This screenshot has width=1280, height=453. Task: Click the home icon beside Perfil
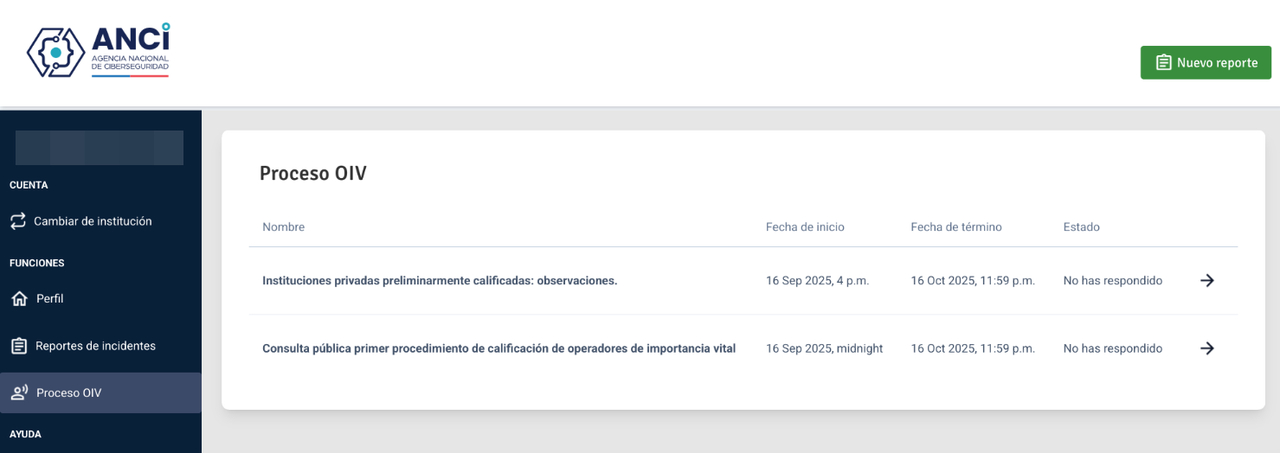pos(19,299)
